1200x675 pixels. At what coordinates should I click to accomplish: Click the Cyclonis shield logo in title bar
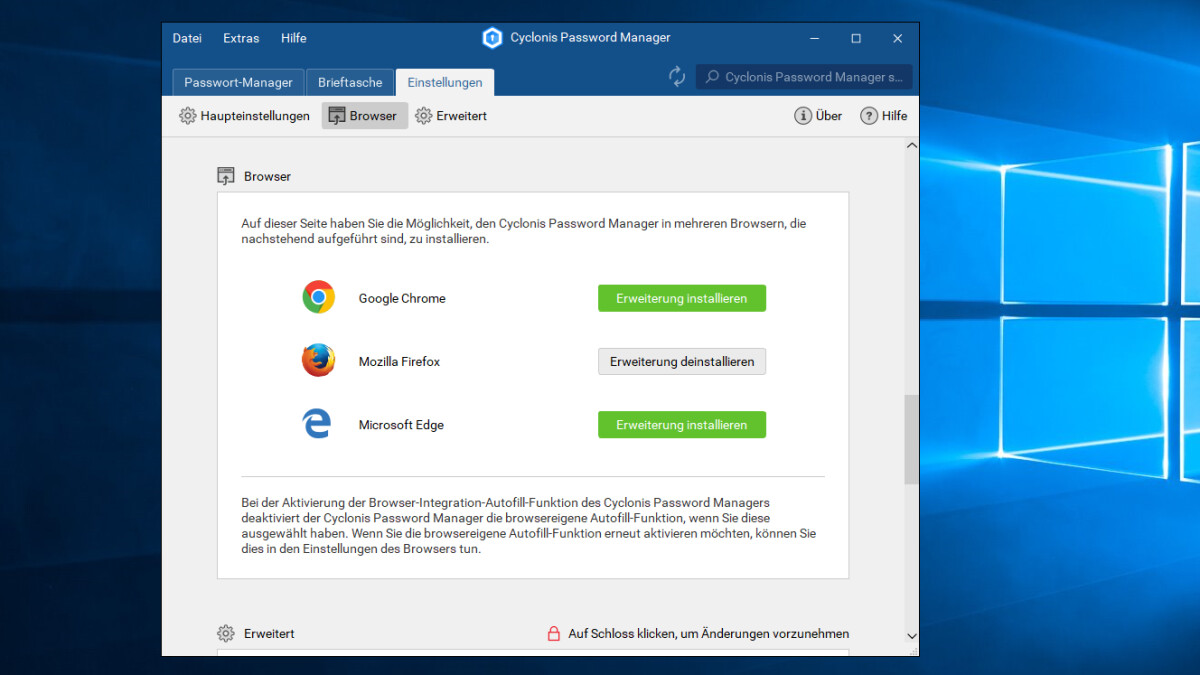(x=492, y=38)
